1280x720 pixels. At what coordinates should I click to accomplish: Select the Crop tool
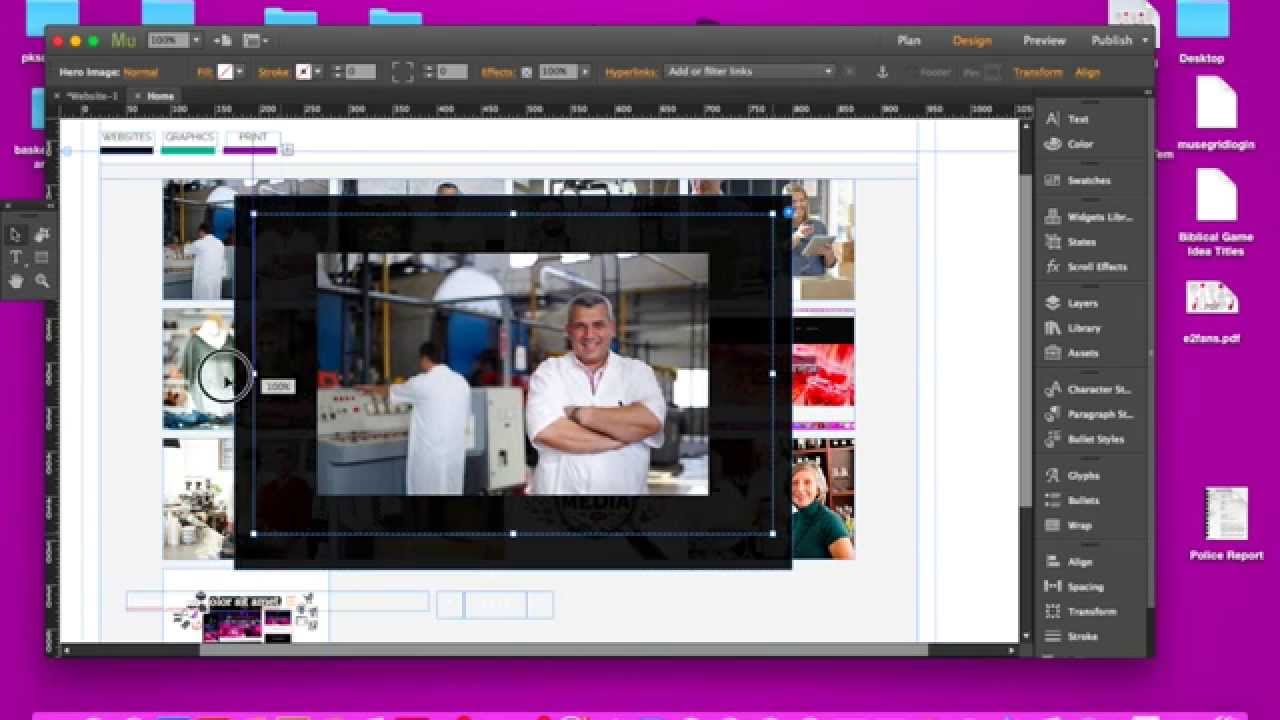(42, 235)
